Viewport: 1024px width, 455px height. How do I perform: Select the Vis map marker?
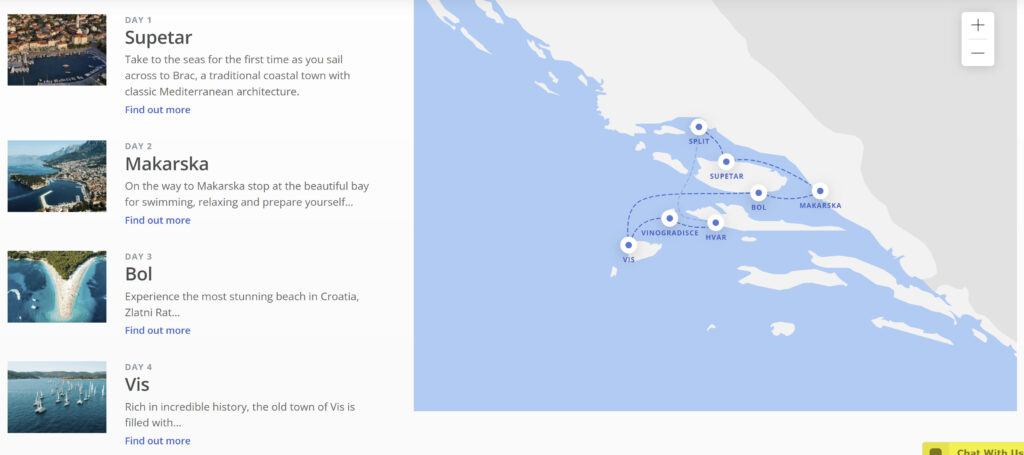[x=628, y=245]
